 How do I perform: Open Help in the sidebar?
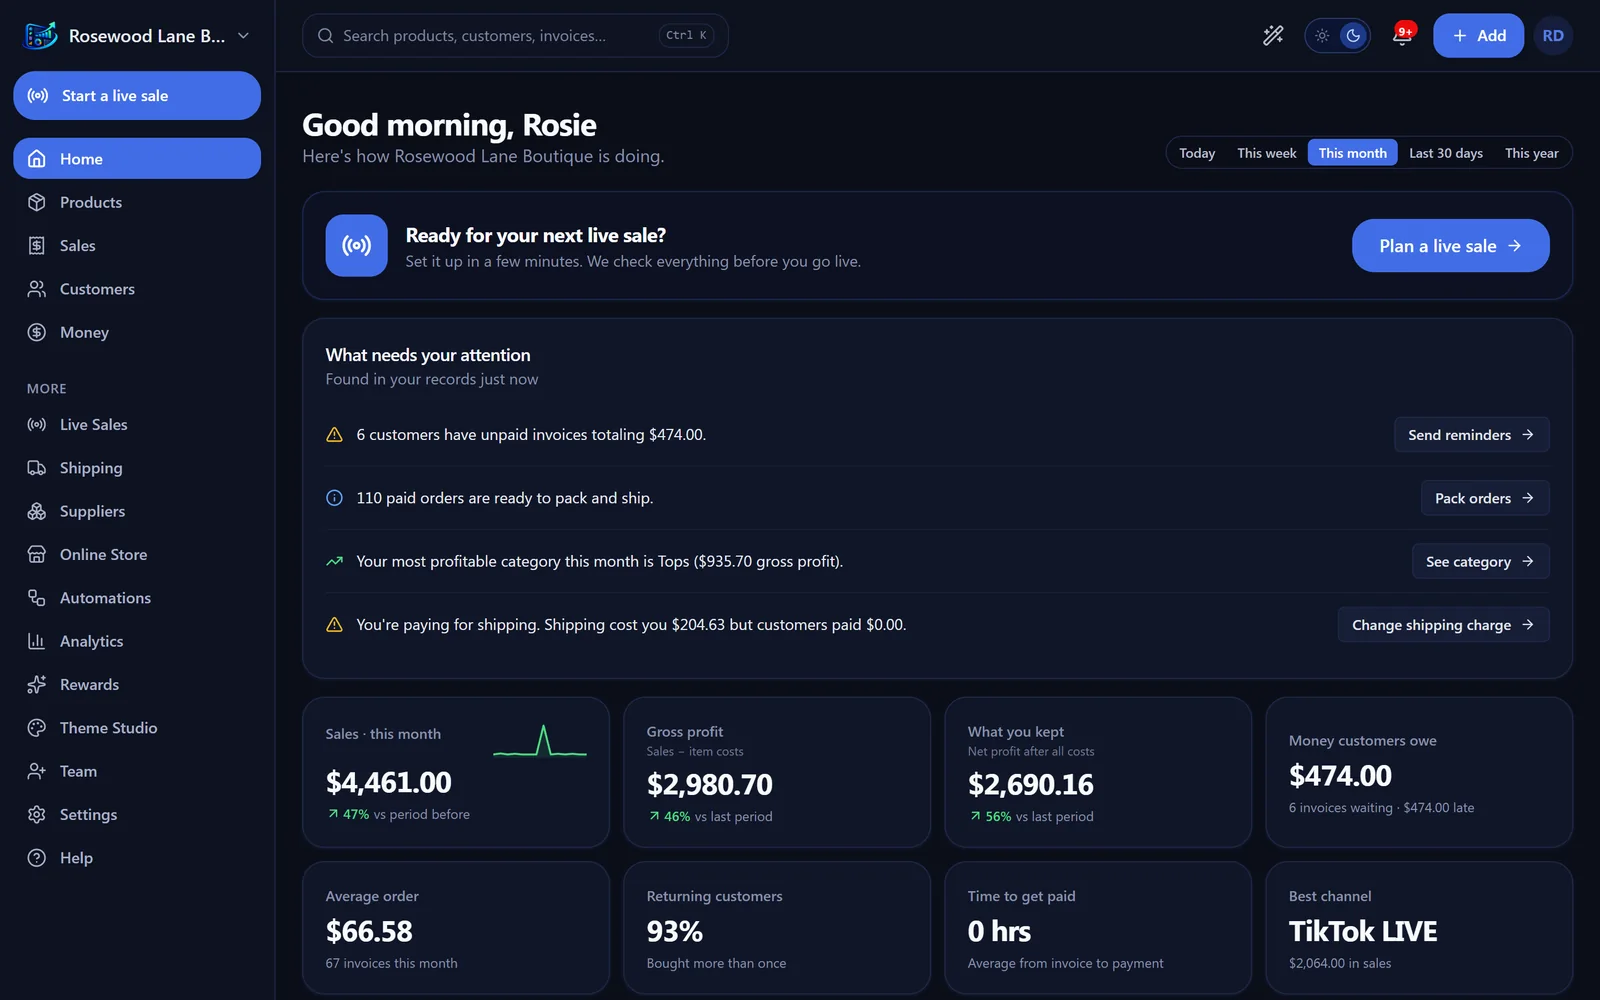point(137,858)
